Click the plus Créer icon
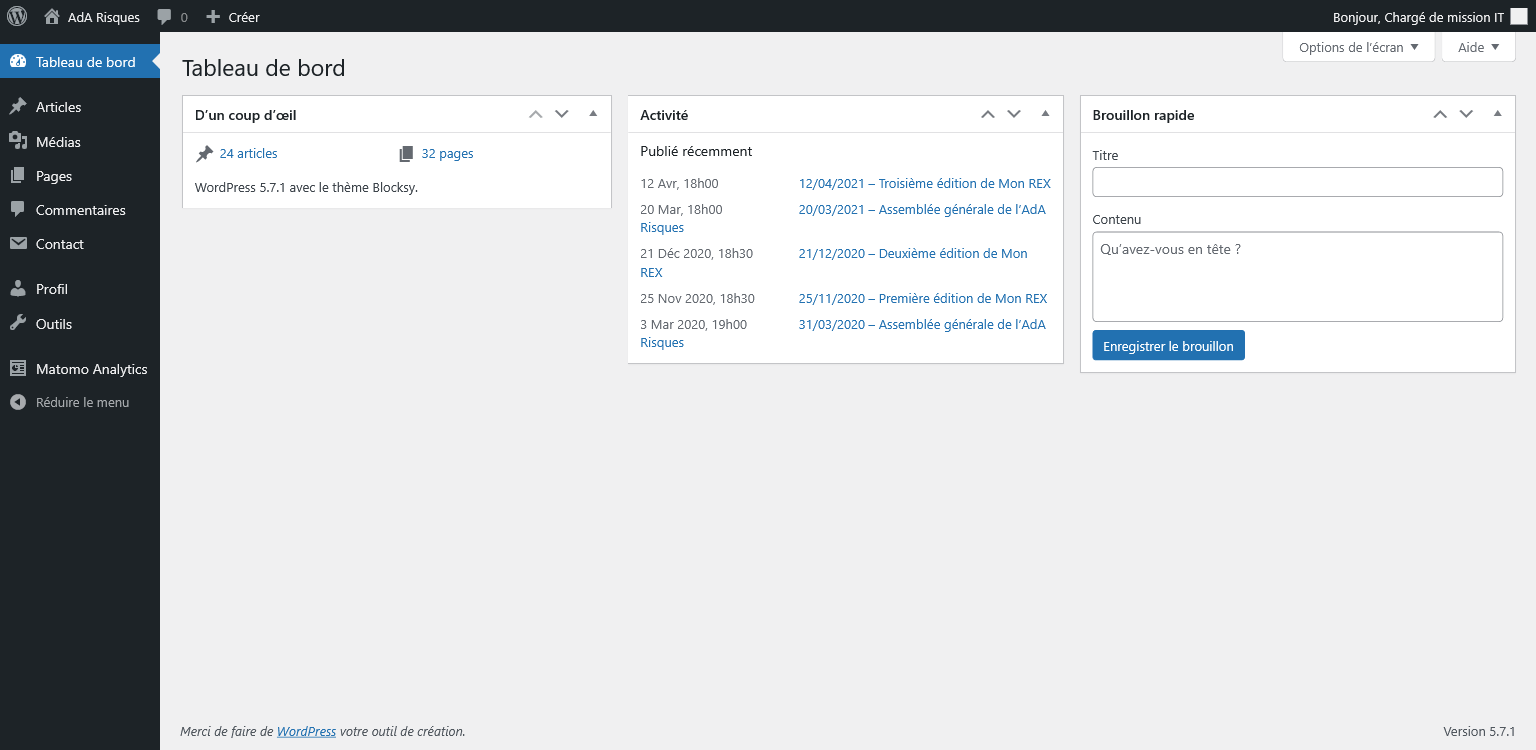The width and height of the screenshot is (1536, 750). point(213,17)
